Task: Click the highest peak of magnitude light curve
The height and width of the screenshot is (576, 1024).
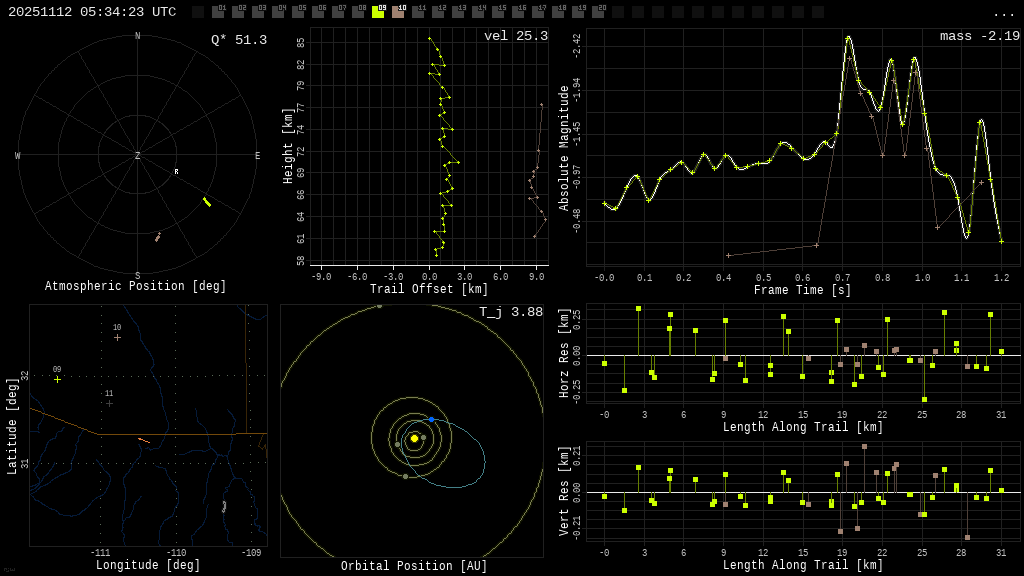Action: 848,38
